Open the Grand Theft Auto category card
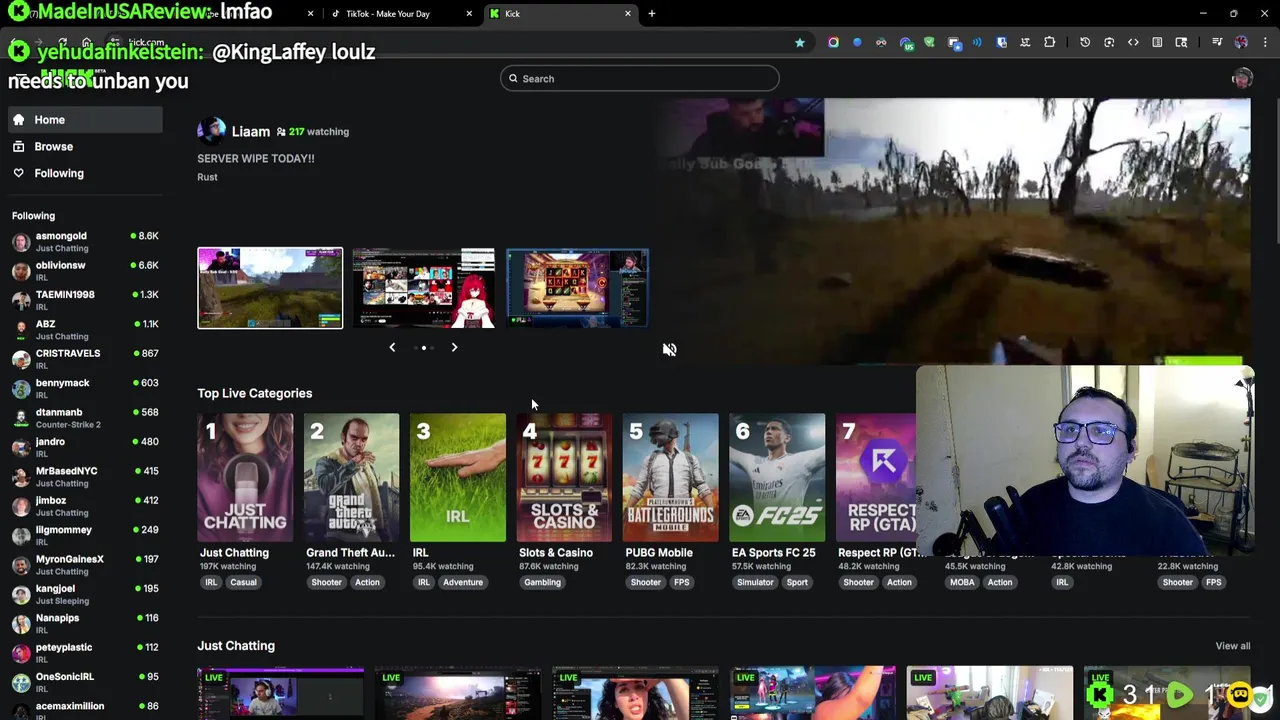The height and width of the screenshot is (720, 1280). pyautogui.click(x=351, y=477)
